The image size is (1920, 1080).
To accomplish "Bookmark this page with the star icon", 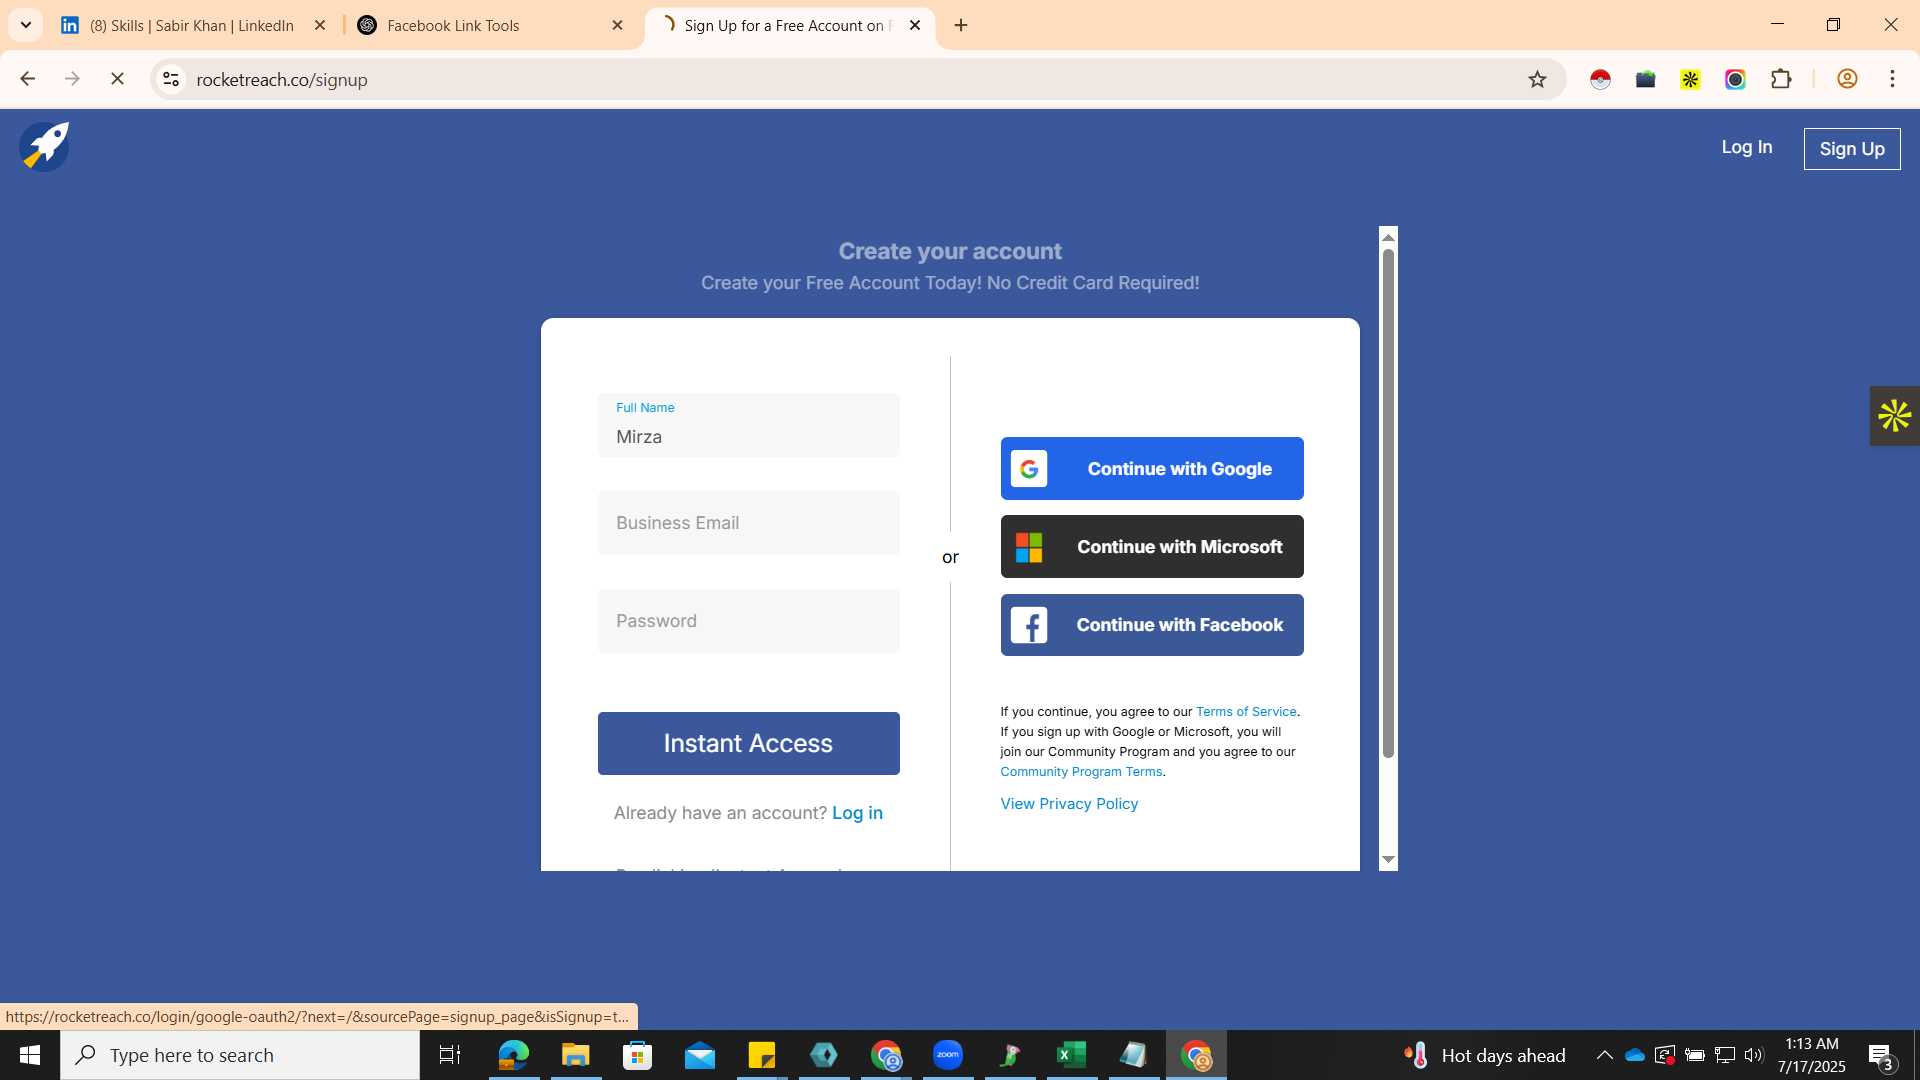I will coord(1537,79).
